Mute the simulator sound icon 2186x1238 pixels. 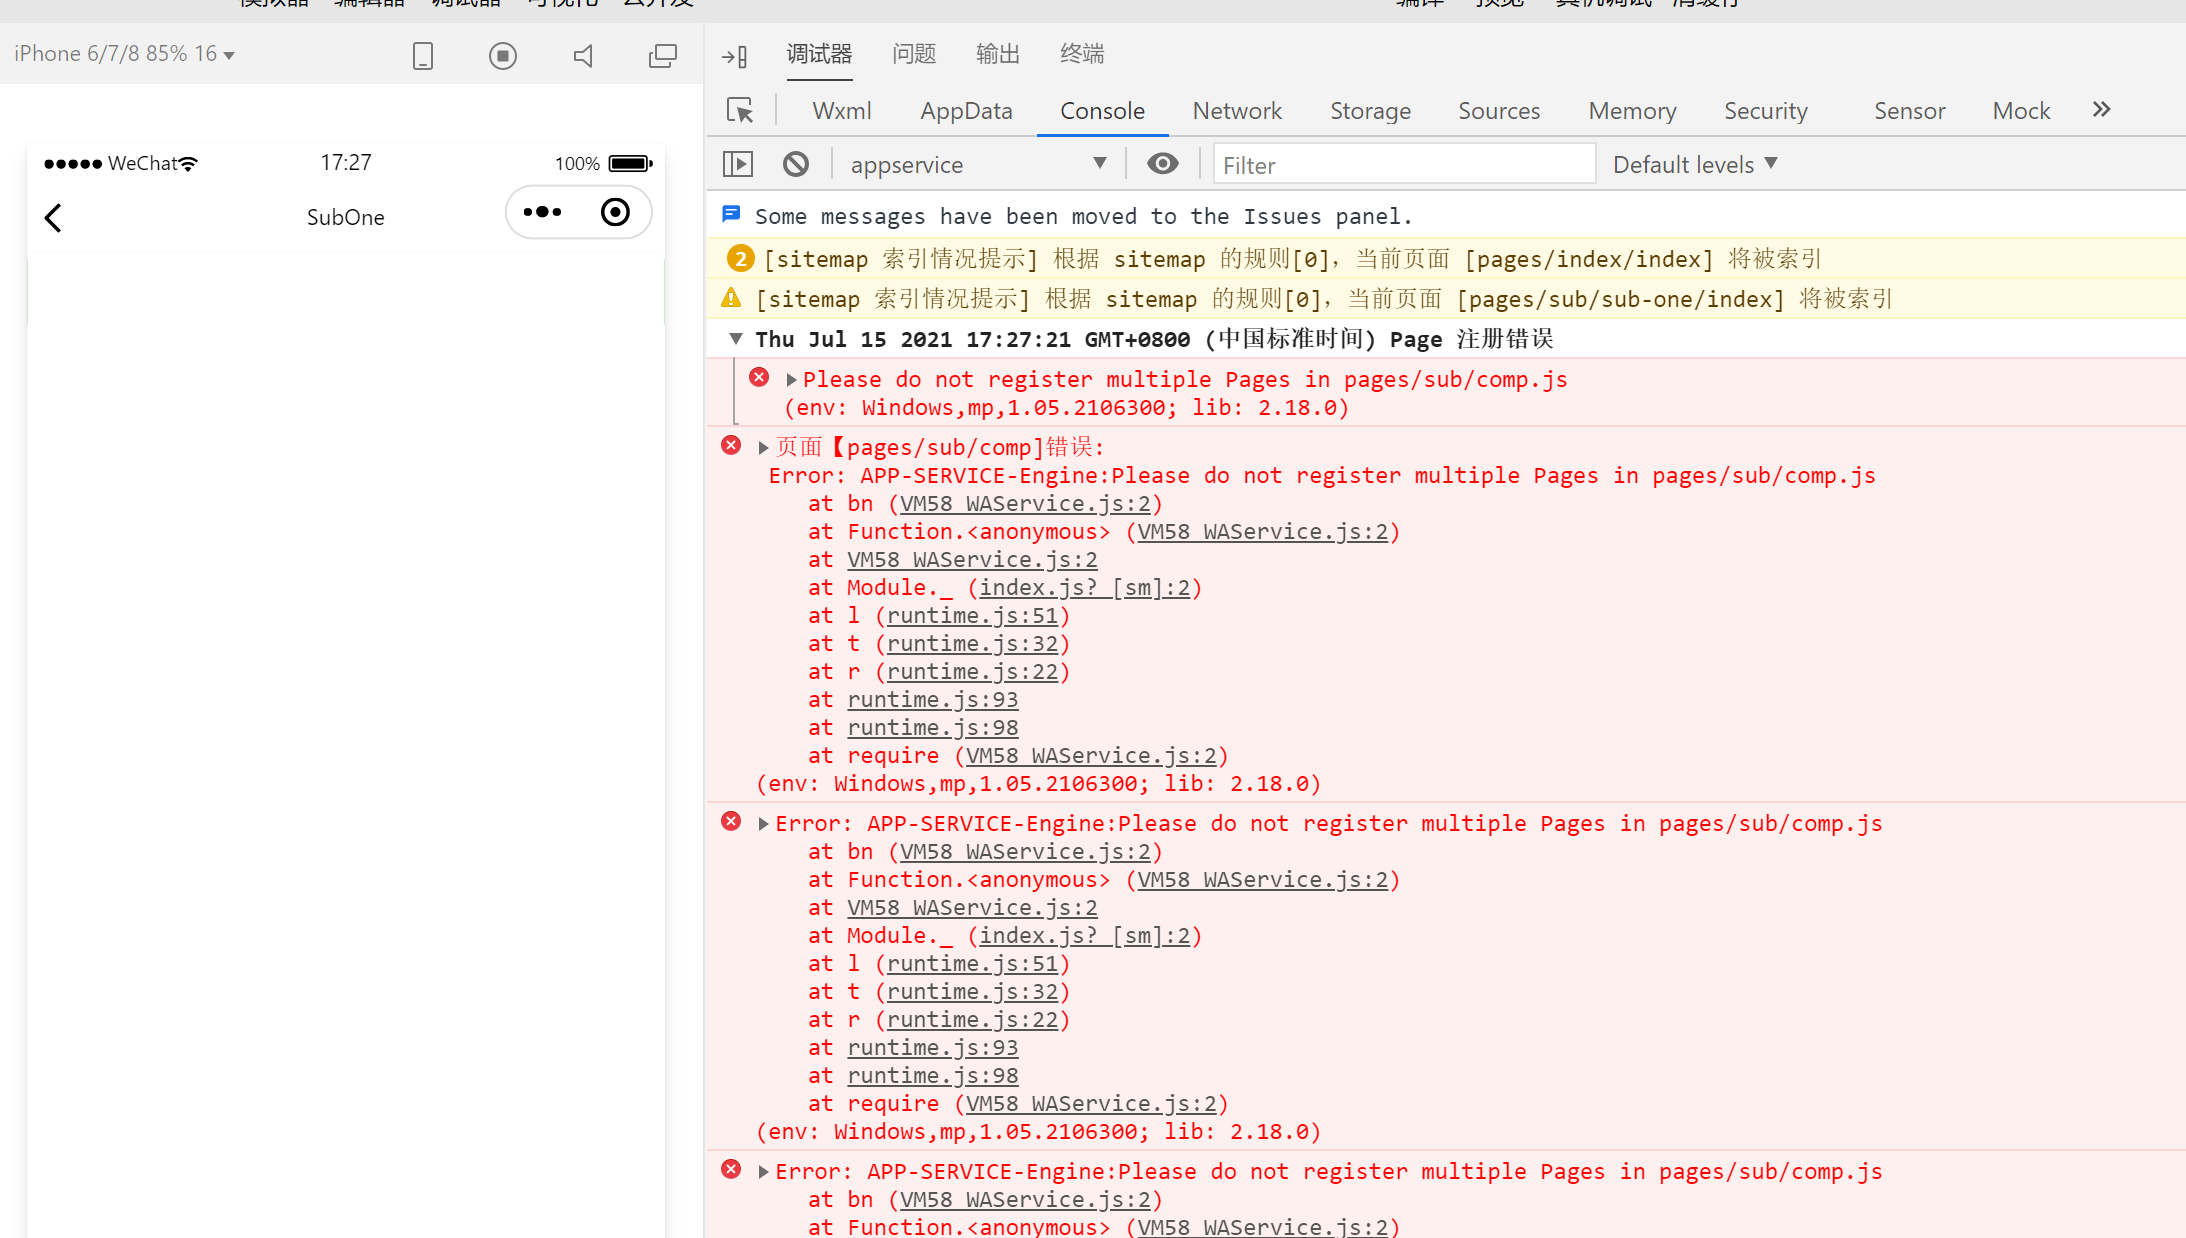583,55
